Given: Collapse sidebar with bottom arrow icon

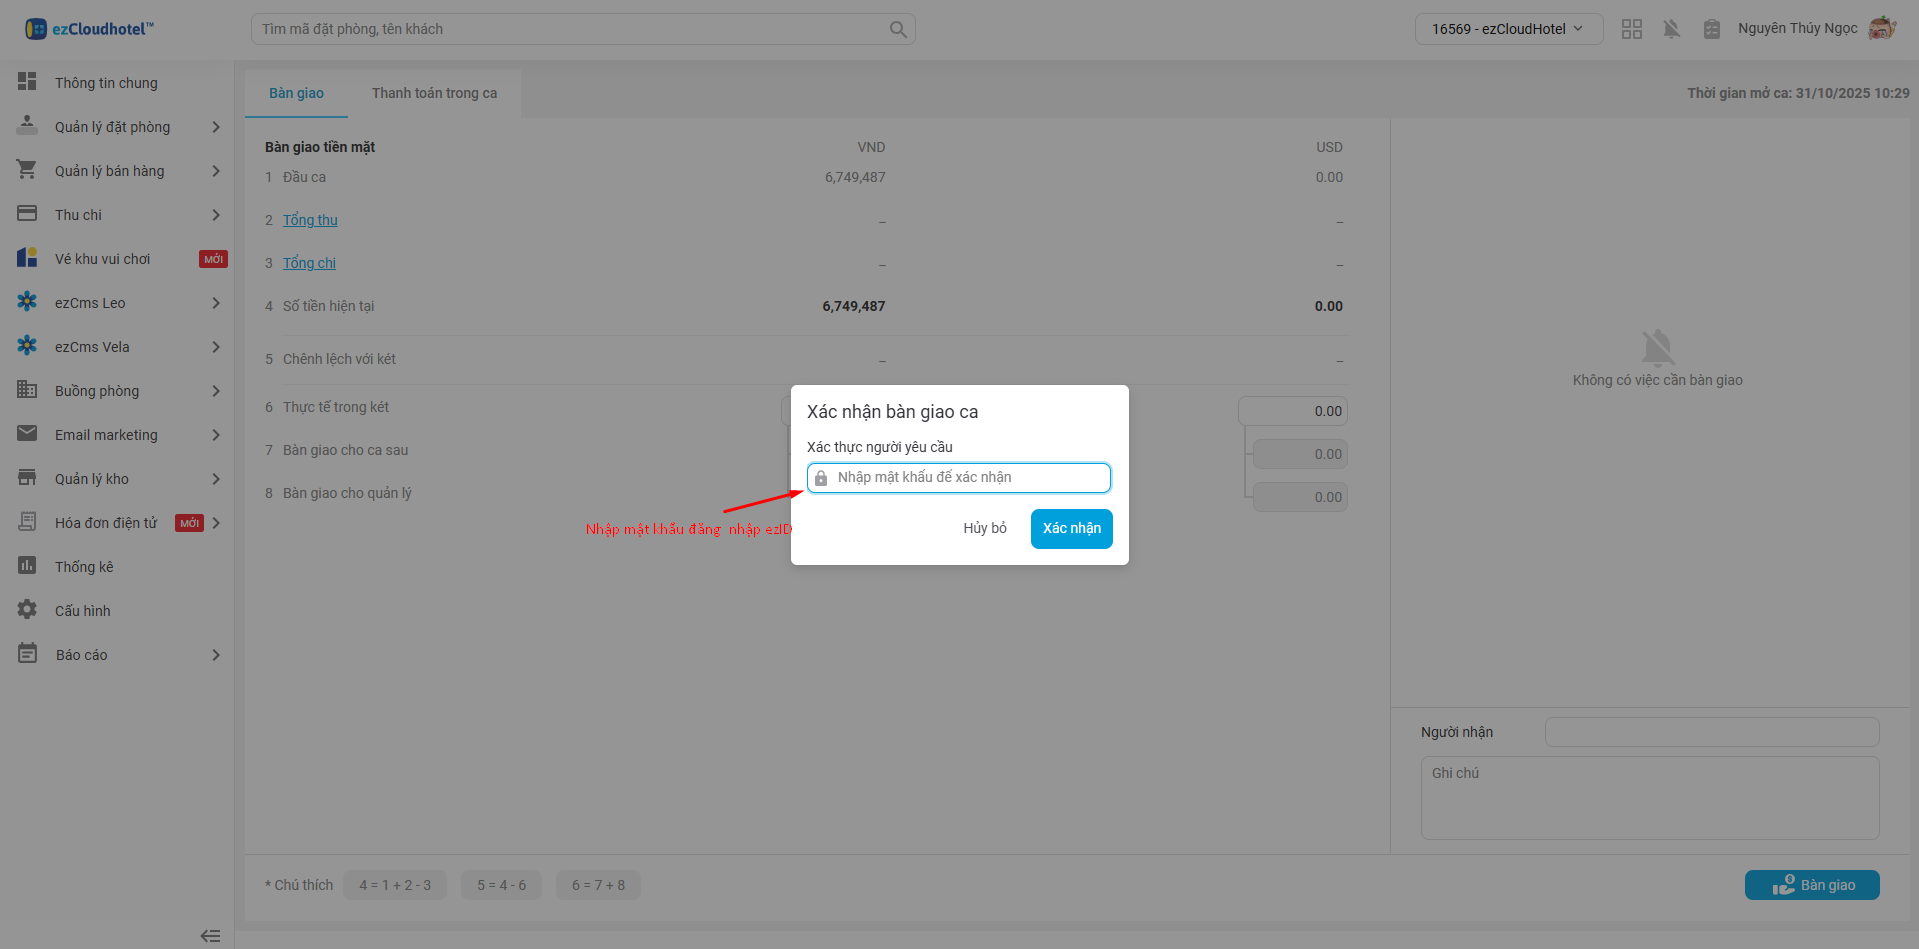Looking at the screenshot, I should click(x=210, y=936).
